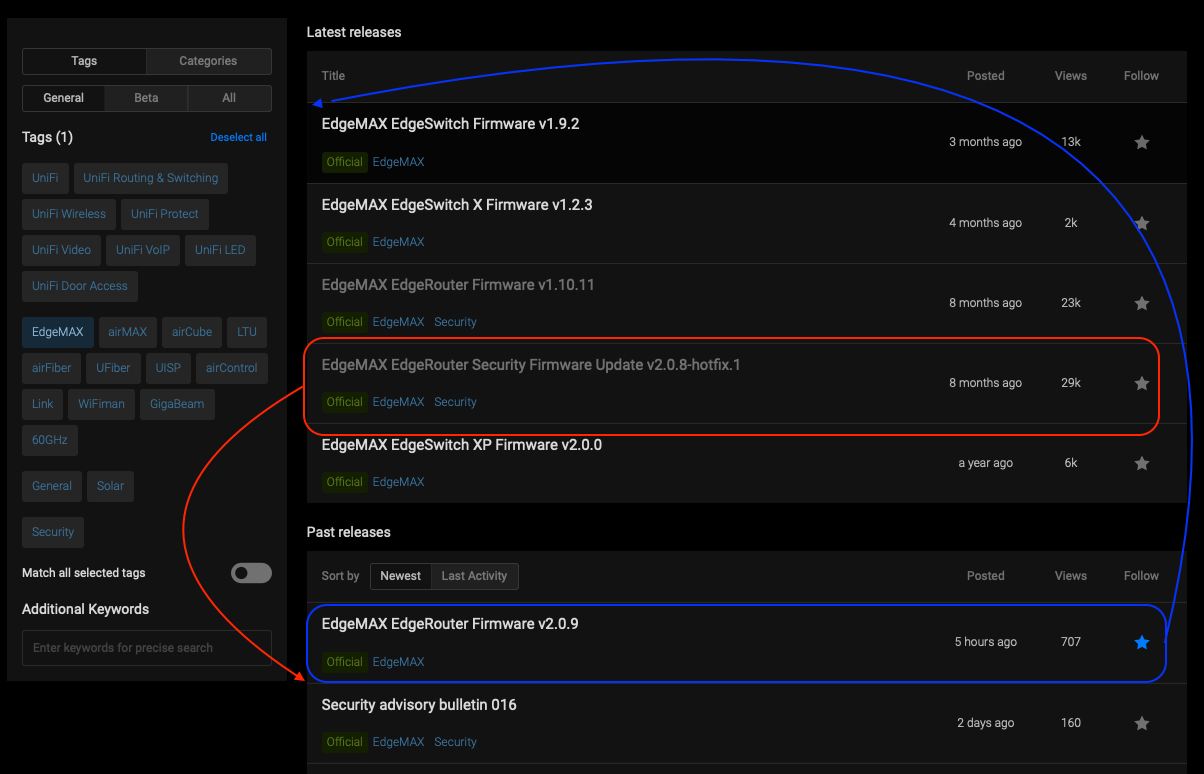Deselect the active EdgeMAX tag
The image size is (1204, 774).
pyautogui.click(x=58, y=332)
